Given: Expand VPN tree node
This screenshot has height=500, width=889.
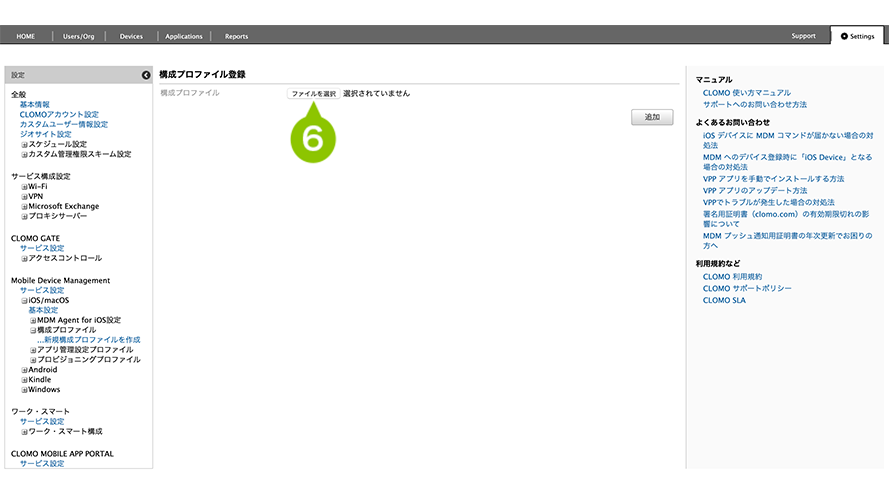Looking at the screenshot, I should tap(24, 197).
